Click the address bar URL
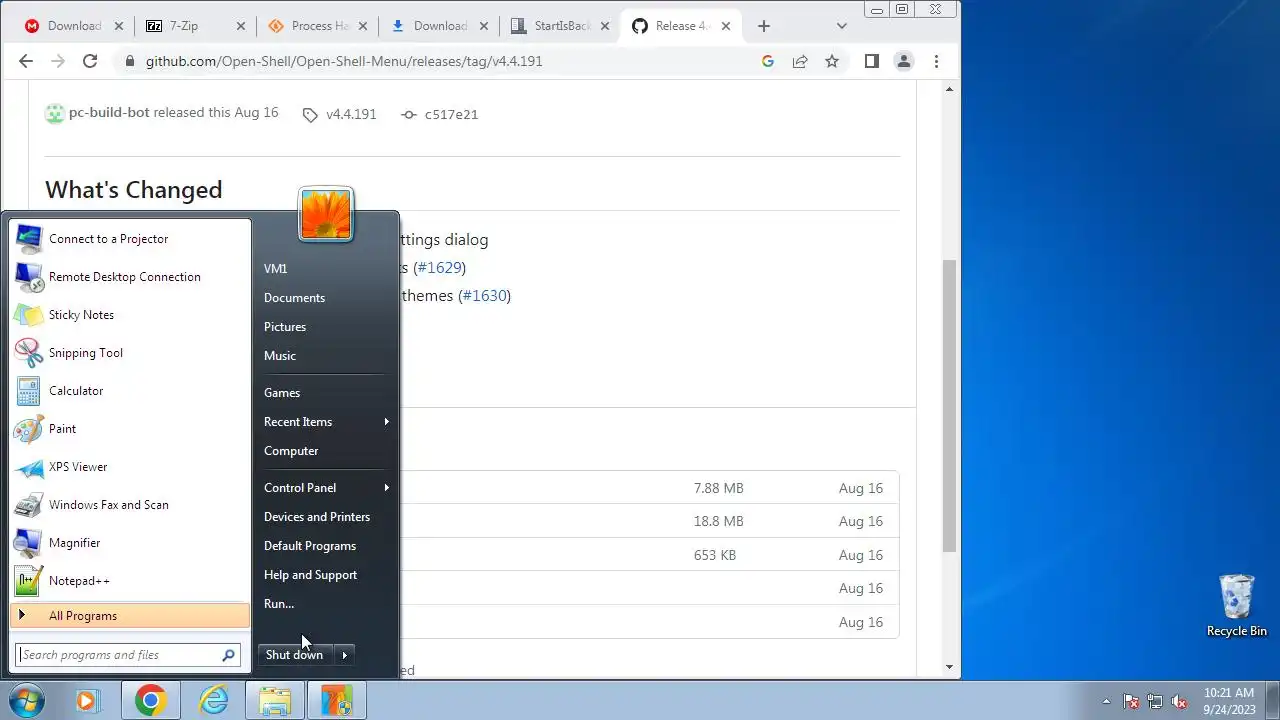 click(344, 61)
